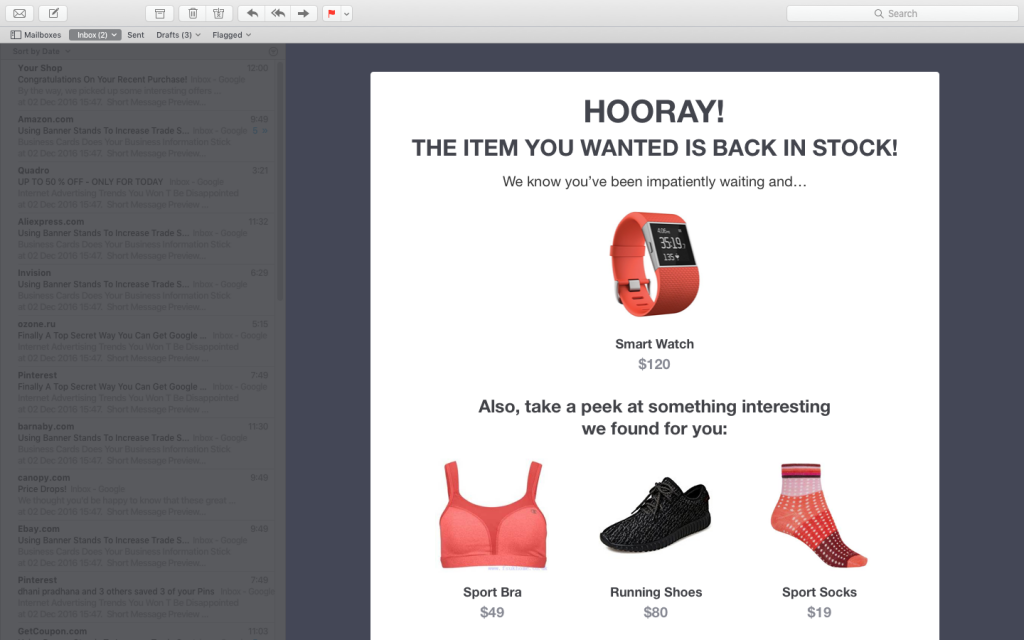Select the barnaby.com message
Viewport: 1024px width, 640px height.
[142, 443]
